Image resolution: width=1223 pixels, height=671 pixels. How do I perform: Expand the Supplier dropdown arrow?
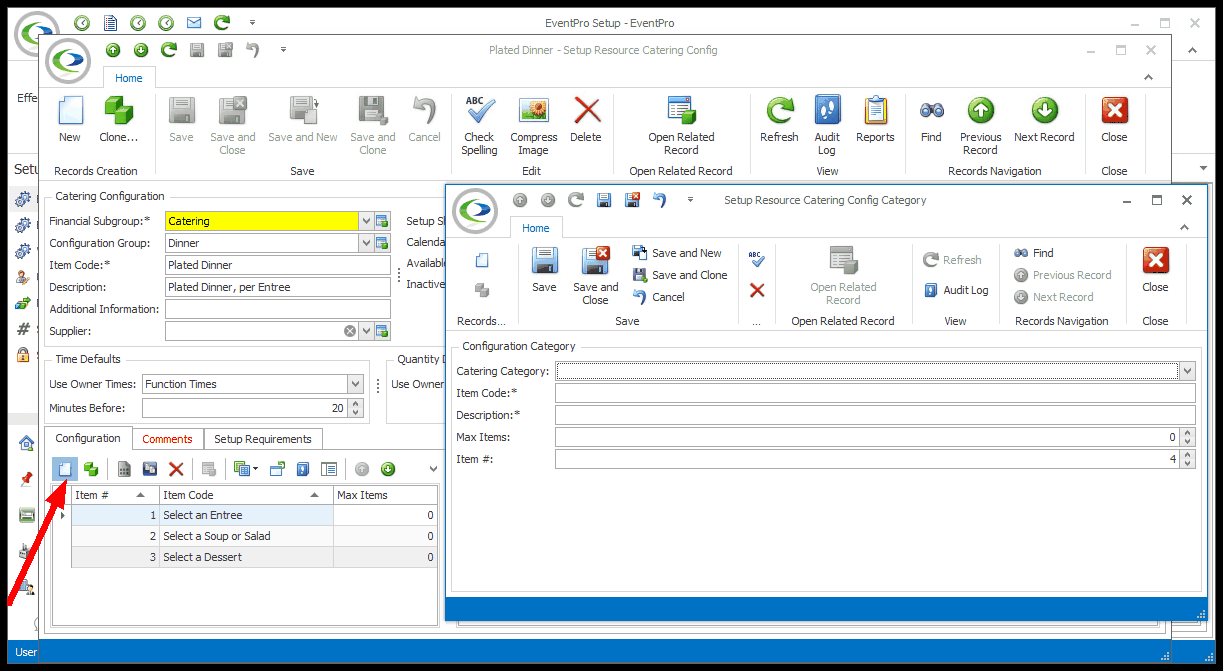click(x=366, y=331)
